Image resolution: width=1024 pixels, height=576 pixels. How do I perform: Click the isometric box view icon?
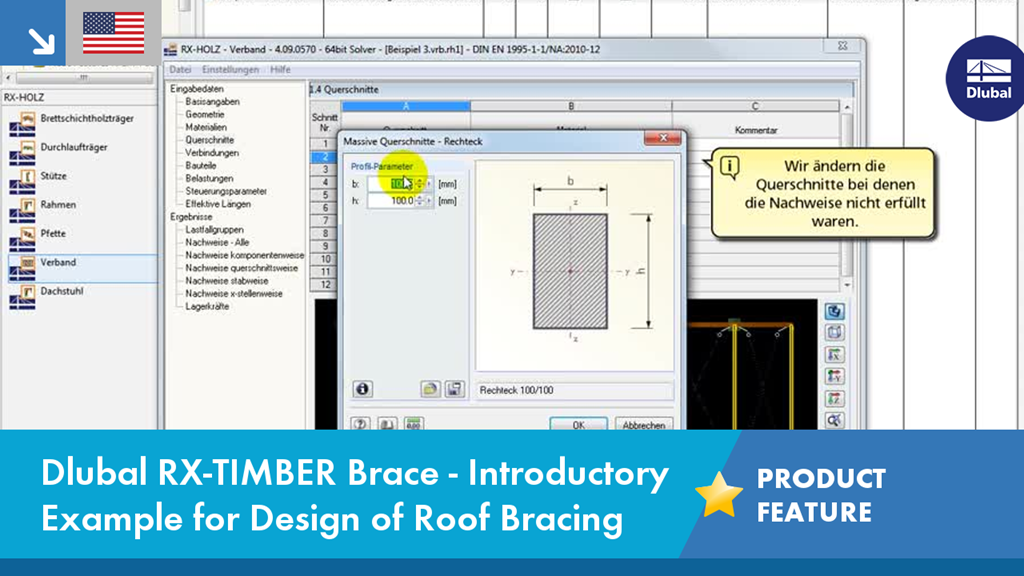(834, 333)
